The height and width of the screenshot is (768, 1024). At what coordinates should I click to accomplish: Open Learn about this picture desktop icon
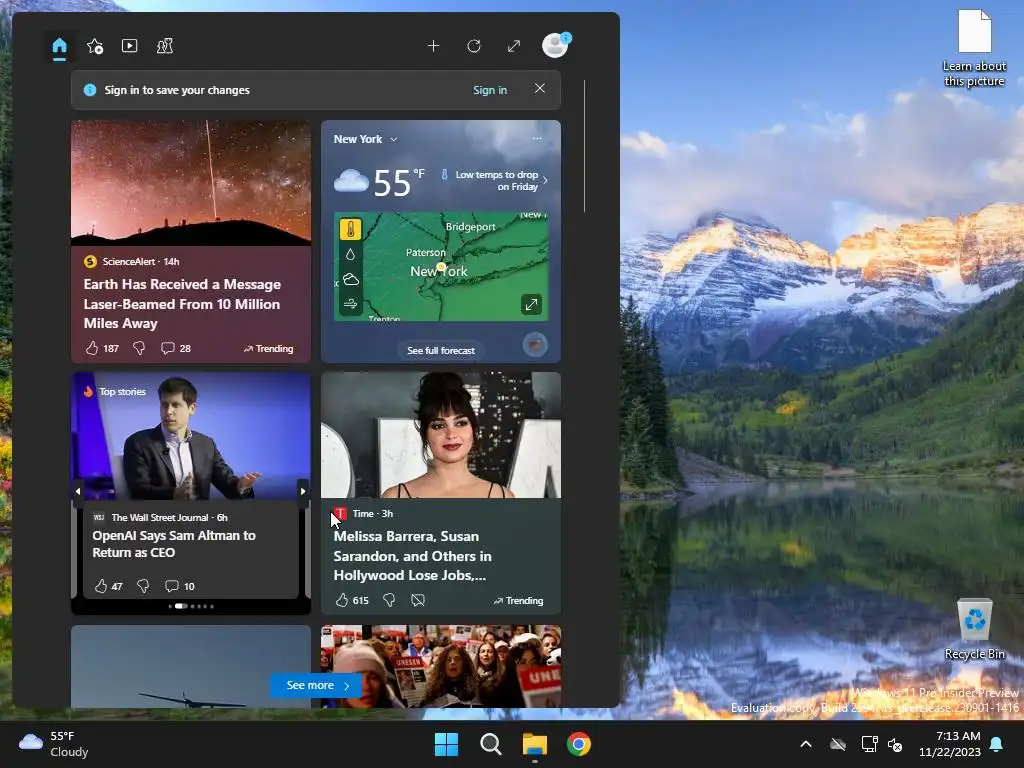974,49
